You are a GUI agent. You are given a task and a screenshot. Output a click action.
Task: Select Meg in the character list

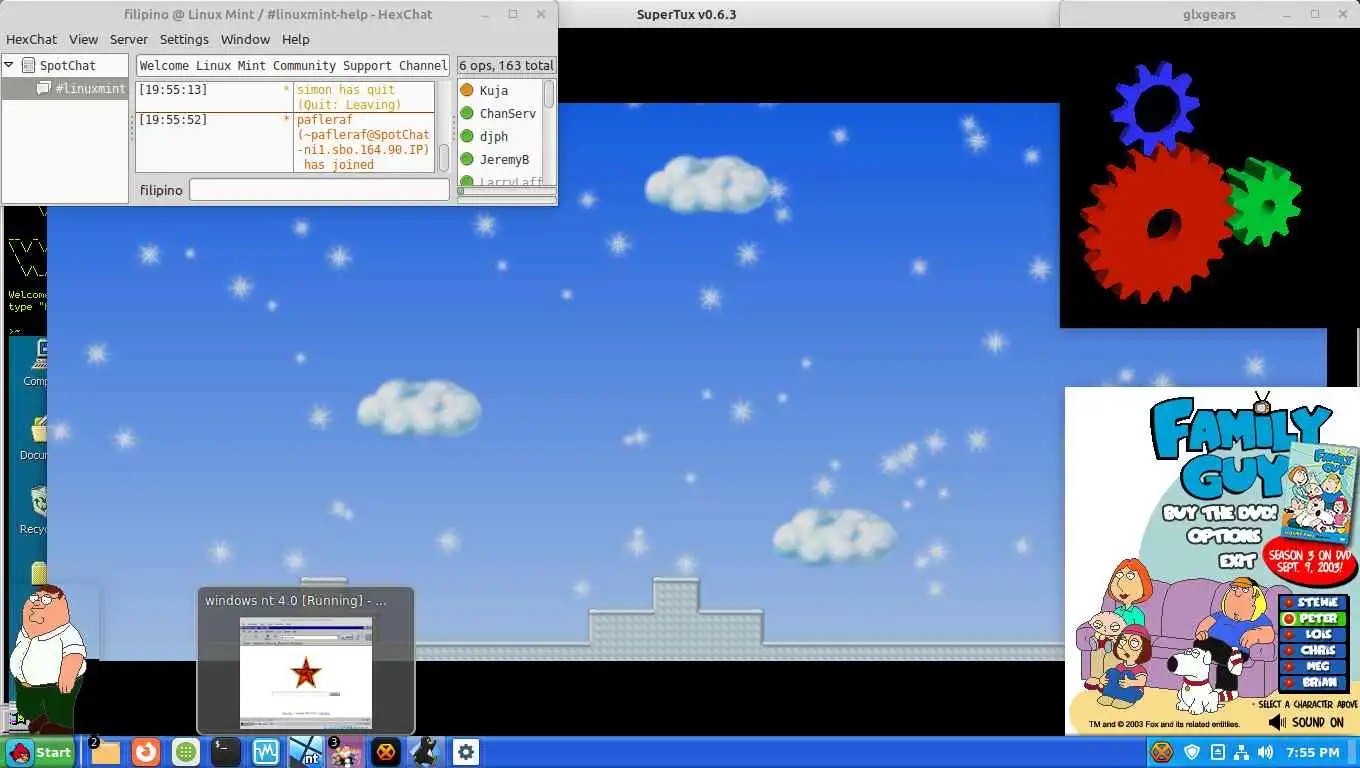1313,667
